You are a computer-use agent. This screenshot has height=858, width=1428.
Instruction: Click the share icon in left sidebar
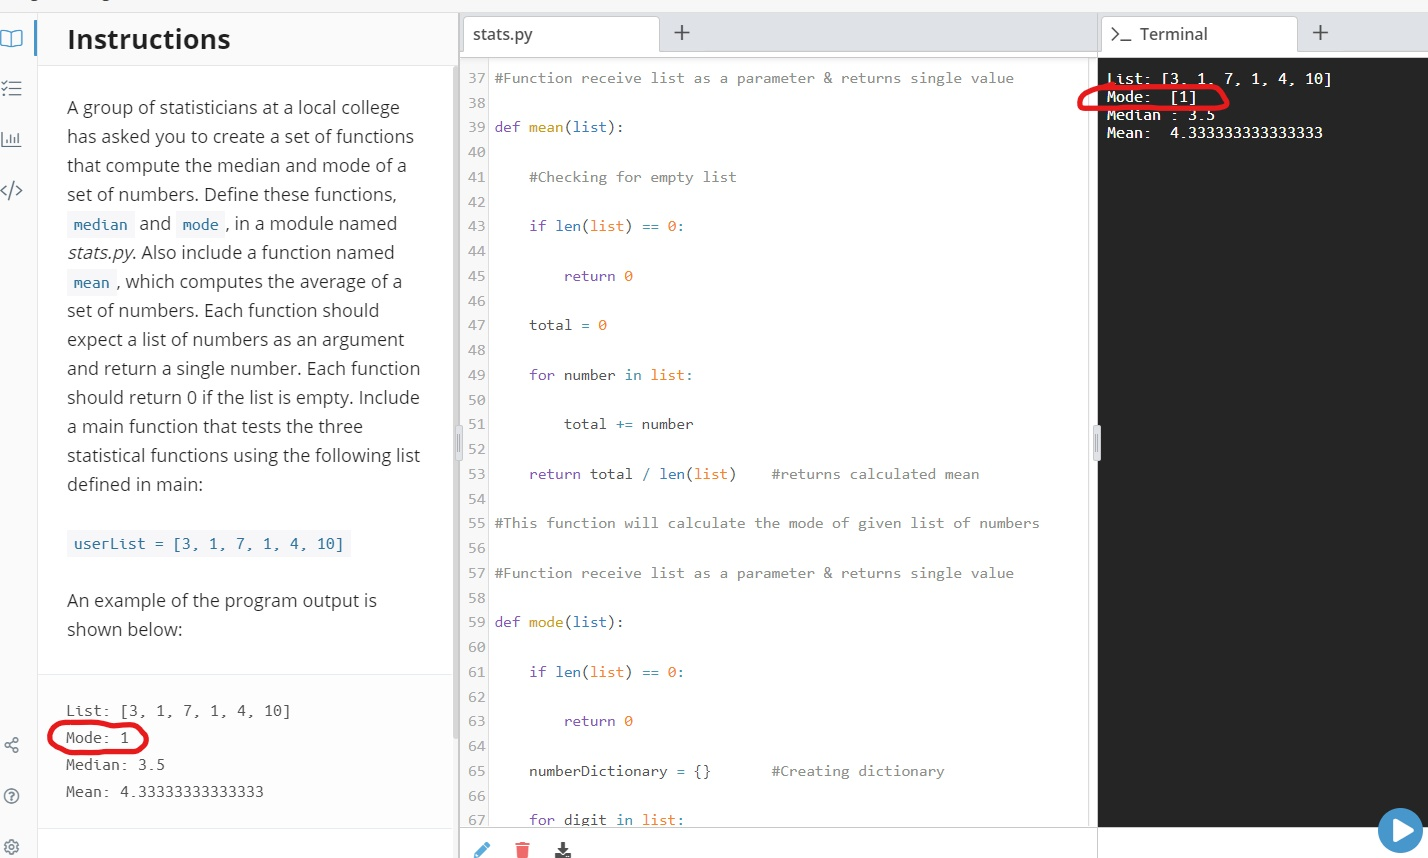[x=11, y=745]
